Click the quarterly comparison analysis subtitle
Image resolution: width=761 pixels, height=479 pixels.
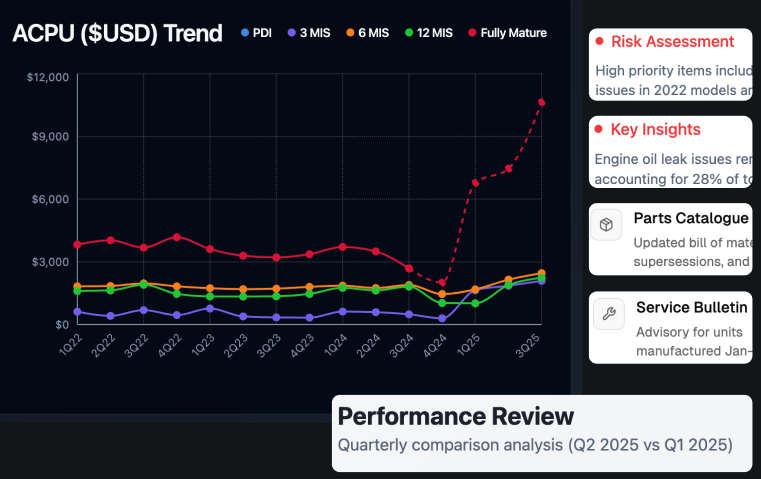[x=535, y=444]
